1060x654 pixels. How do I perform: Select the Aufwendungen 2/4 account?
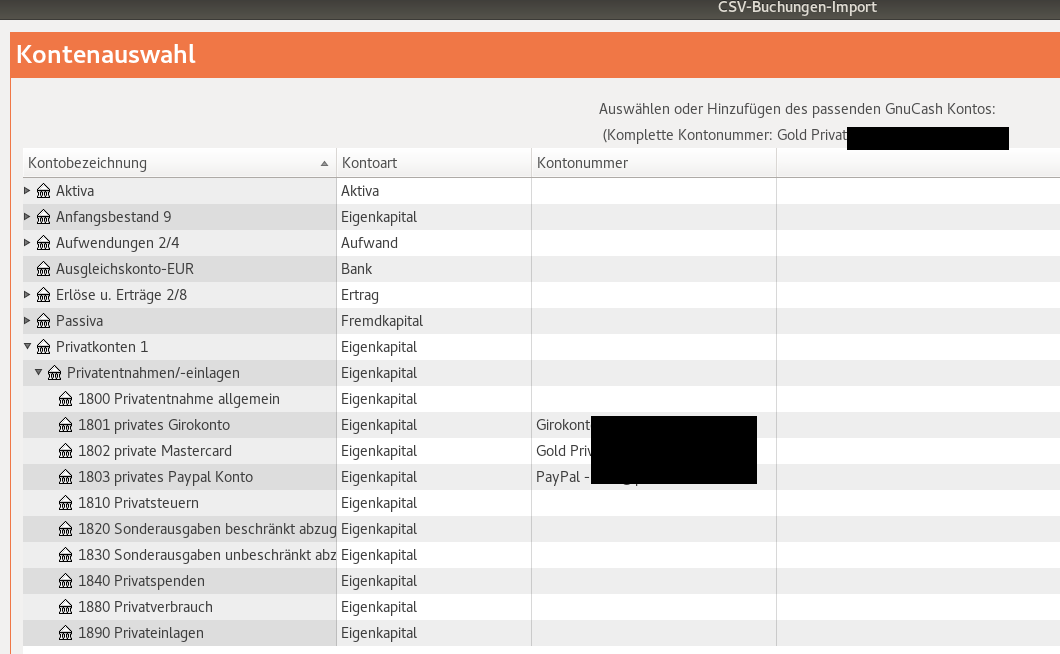[541, 243]
